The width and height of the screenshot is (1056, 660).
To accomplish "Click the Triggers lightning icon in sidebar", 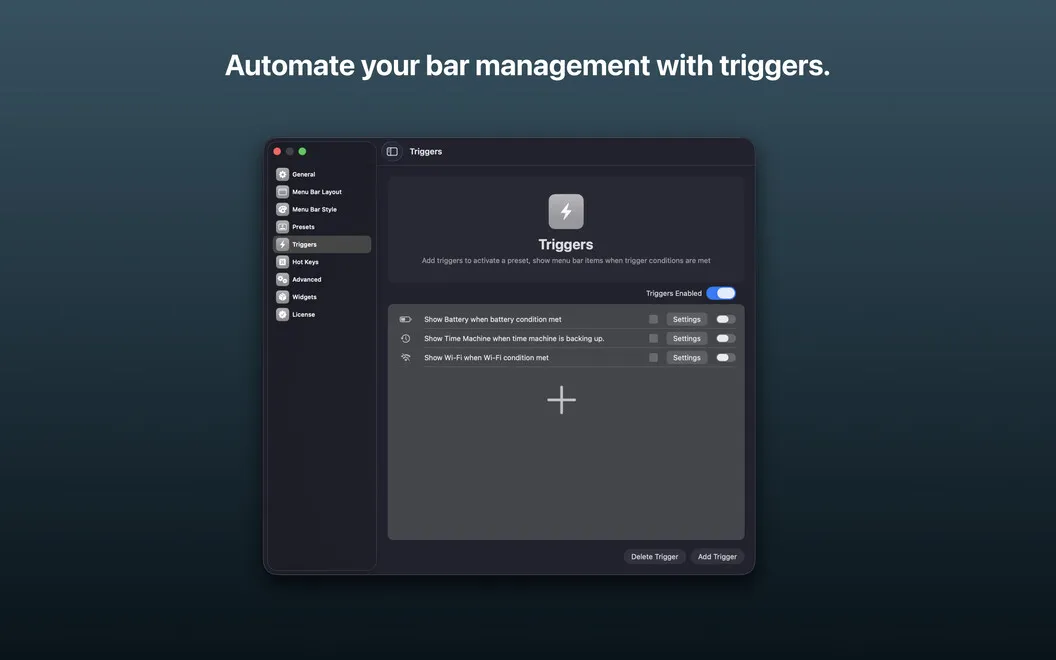I will 282,244.
